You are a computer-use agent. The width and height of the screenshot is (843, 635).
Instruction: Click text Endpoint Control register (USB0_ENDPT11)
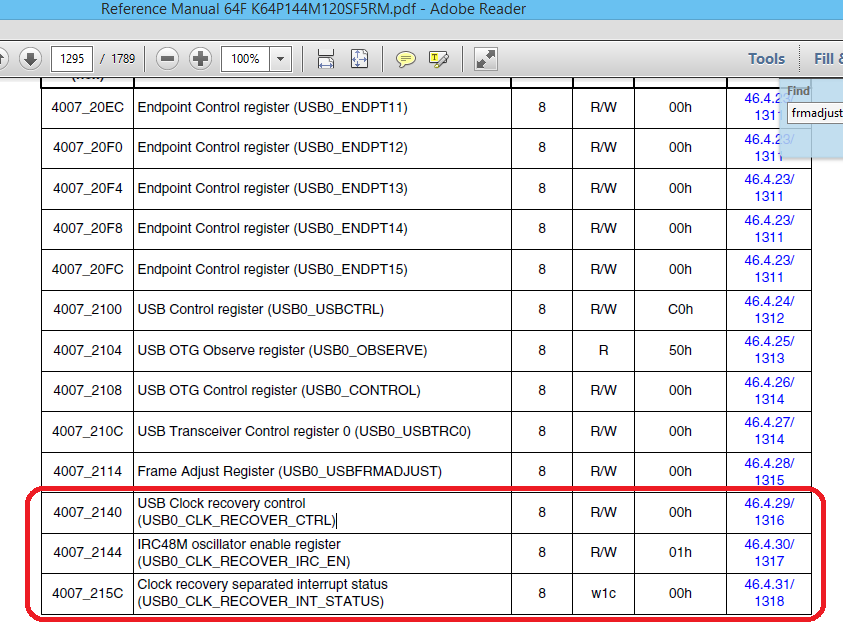coord(273,108)
